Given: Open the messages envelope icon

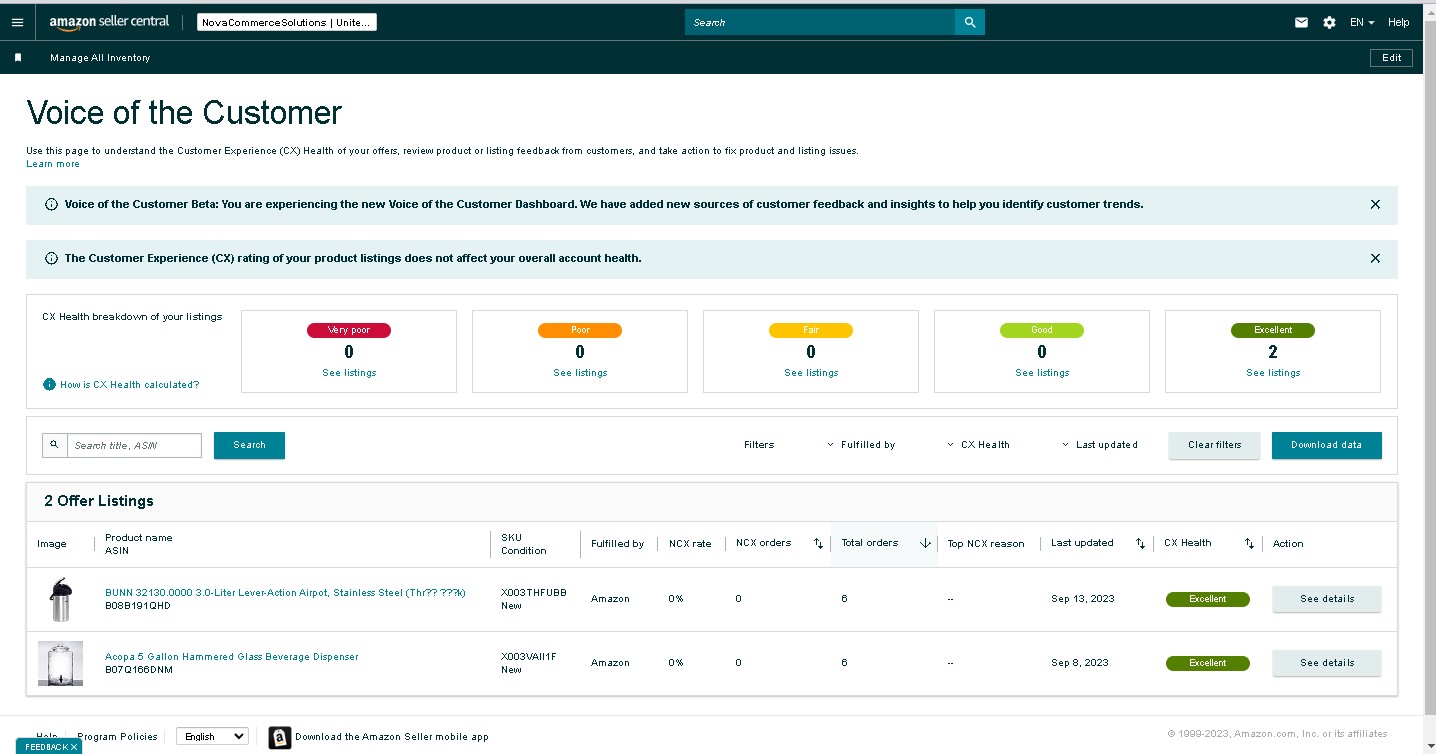Looking at the screenshot, I should tap(1301, 22).
